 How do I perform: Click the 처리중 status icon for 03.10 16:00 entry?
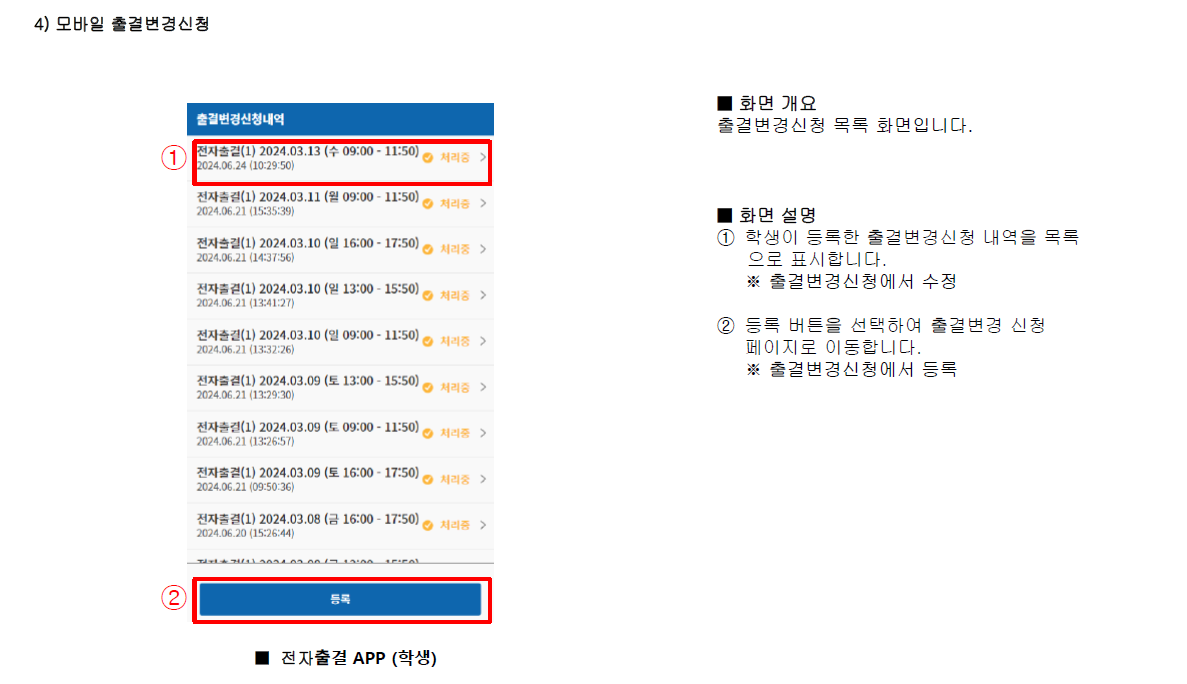pyautogui.click(x=427, y=250)
